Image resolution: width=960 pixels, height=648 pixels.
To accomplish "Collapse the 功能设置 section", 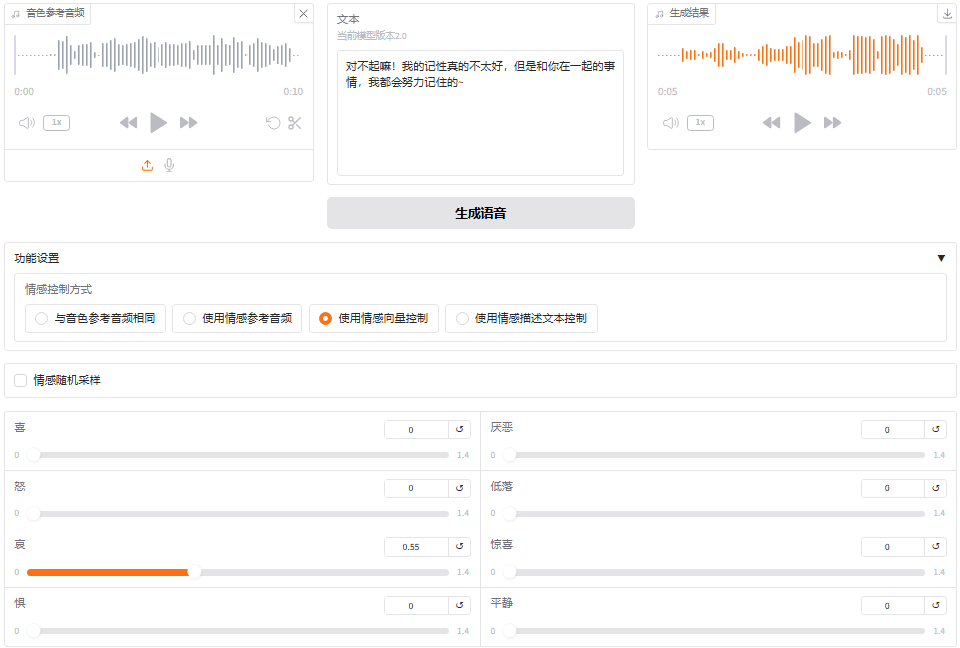I will click(x=940, y=258).
